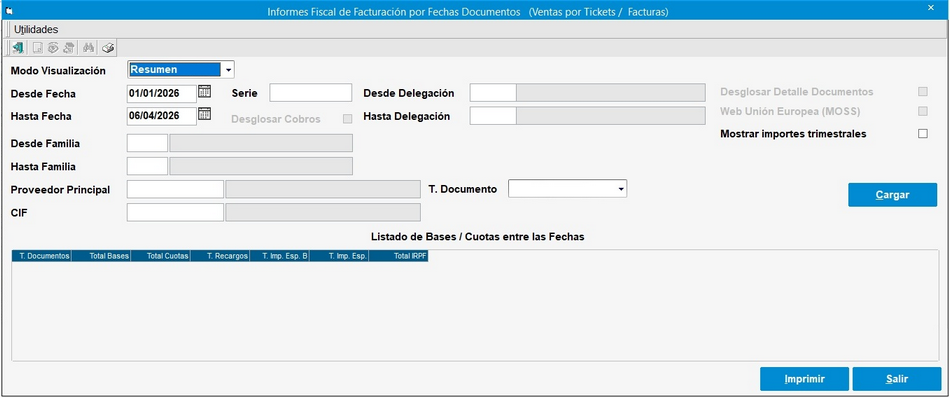
Task: Open the Desde Fecha calendar picker
Action: click(205, 91)
